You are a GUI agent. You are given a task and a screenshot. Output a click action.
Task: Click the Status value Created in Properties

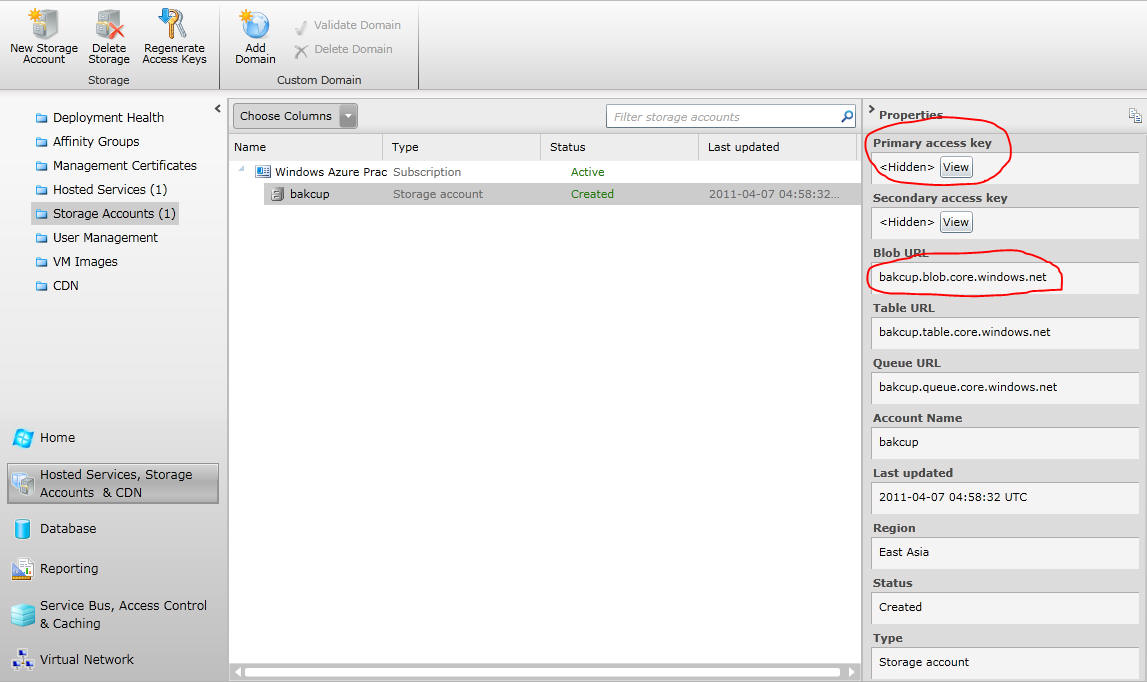[x=900, y=607]
